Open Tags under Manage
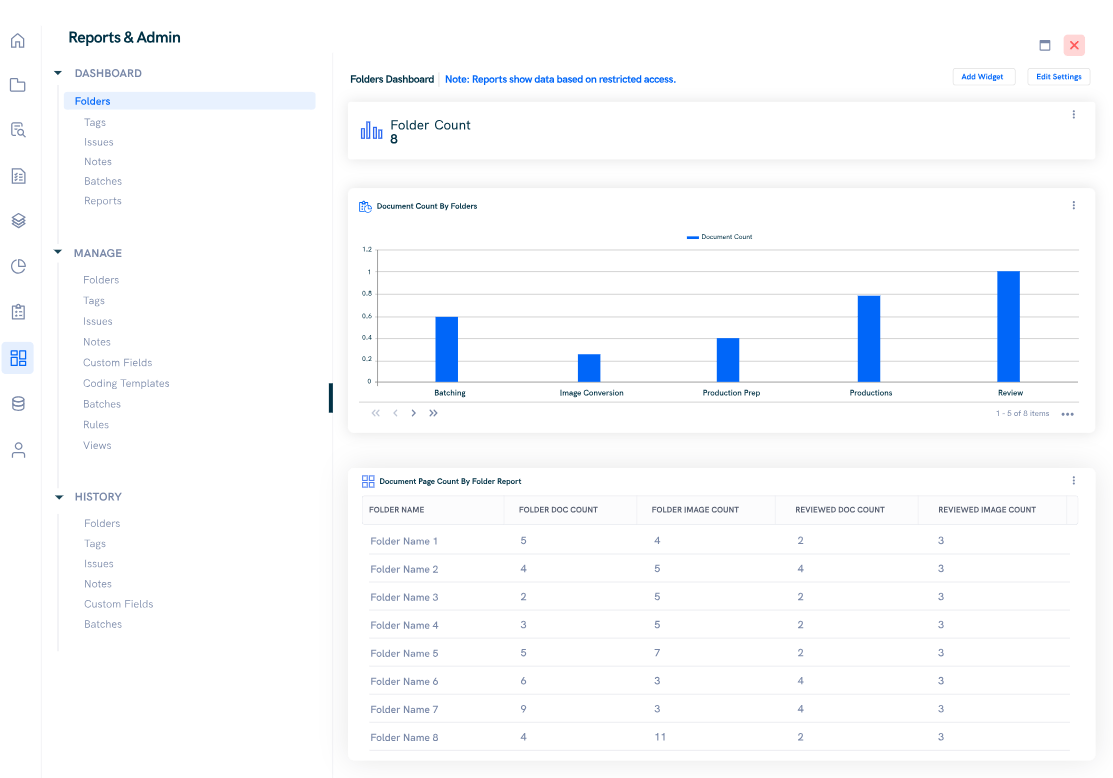The width and height of the screenshot is (1113, 778). click(x=94, y=301)
